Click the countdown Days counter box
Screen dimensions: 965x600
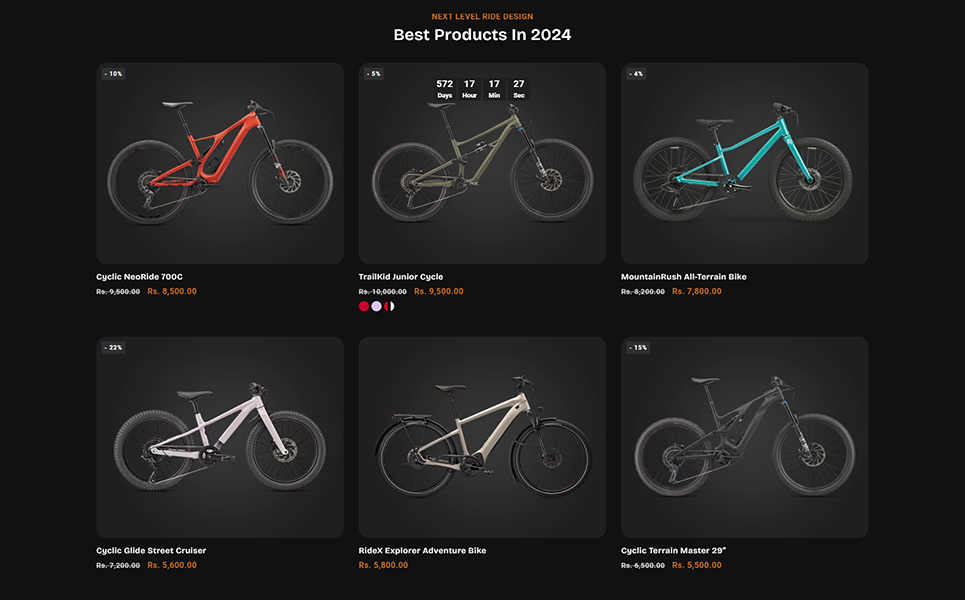coord(445,89)
